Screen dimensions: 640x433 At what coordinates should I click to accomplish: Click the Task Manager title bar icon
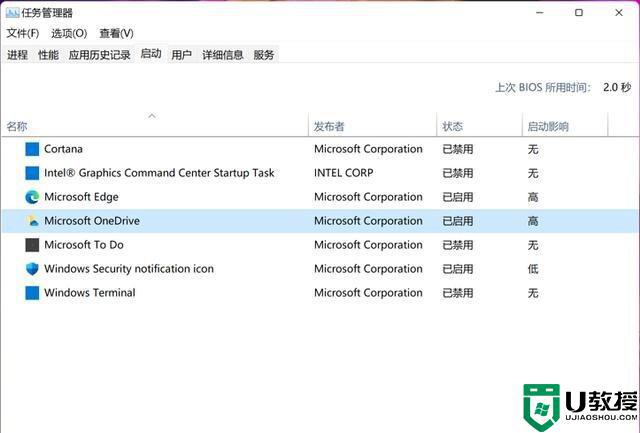tap(12, 13)
